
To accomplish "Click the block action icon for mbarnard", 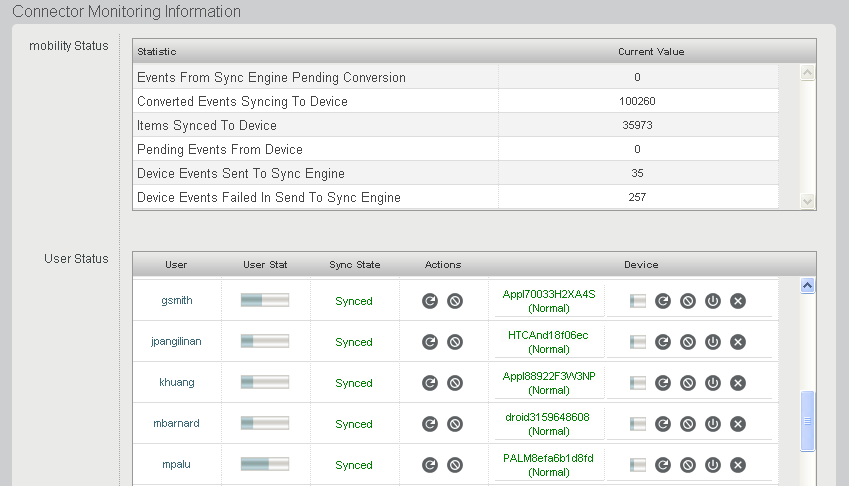I will pyautogui.click(x=455, y=424).
